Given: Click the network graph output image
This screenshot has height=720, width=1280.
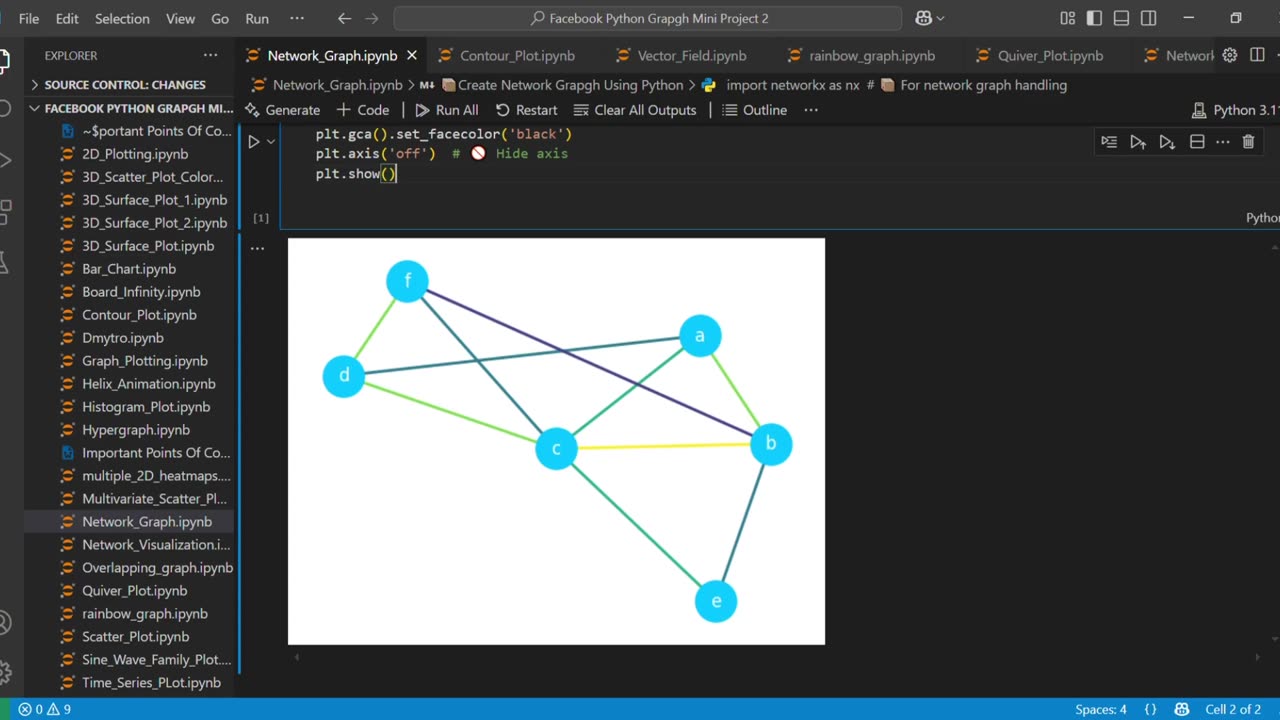Looking at the screenshot, I should [x=556, y=441].
